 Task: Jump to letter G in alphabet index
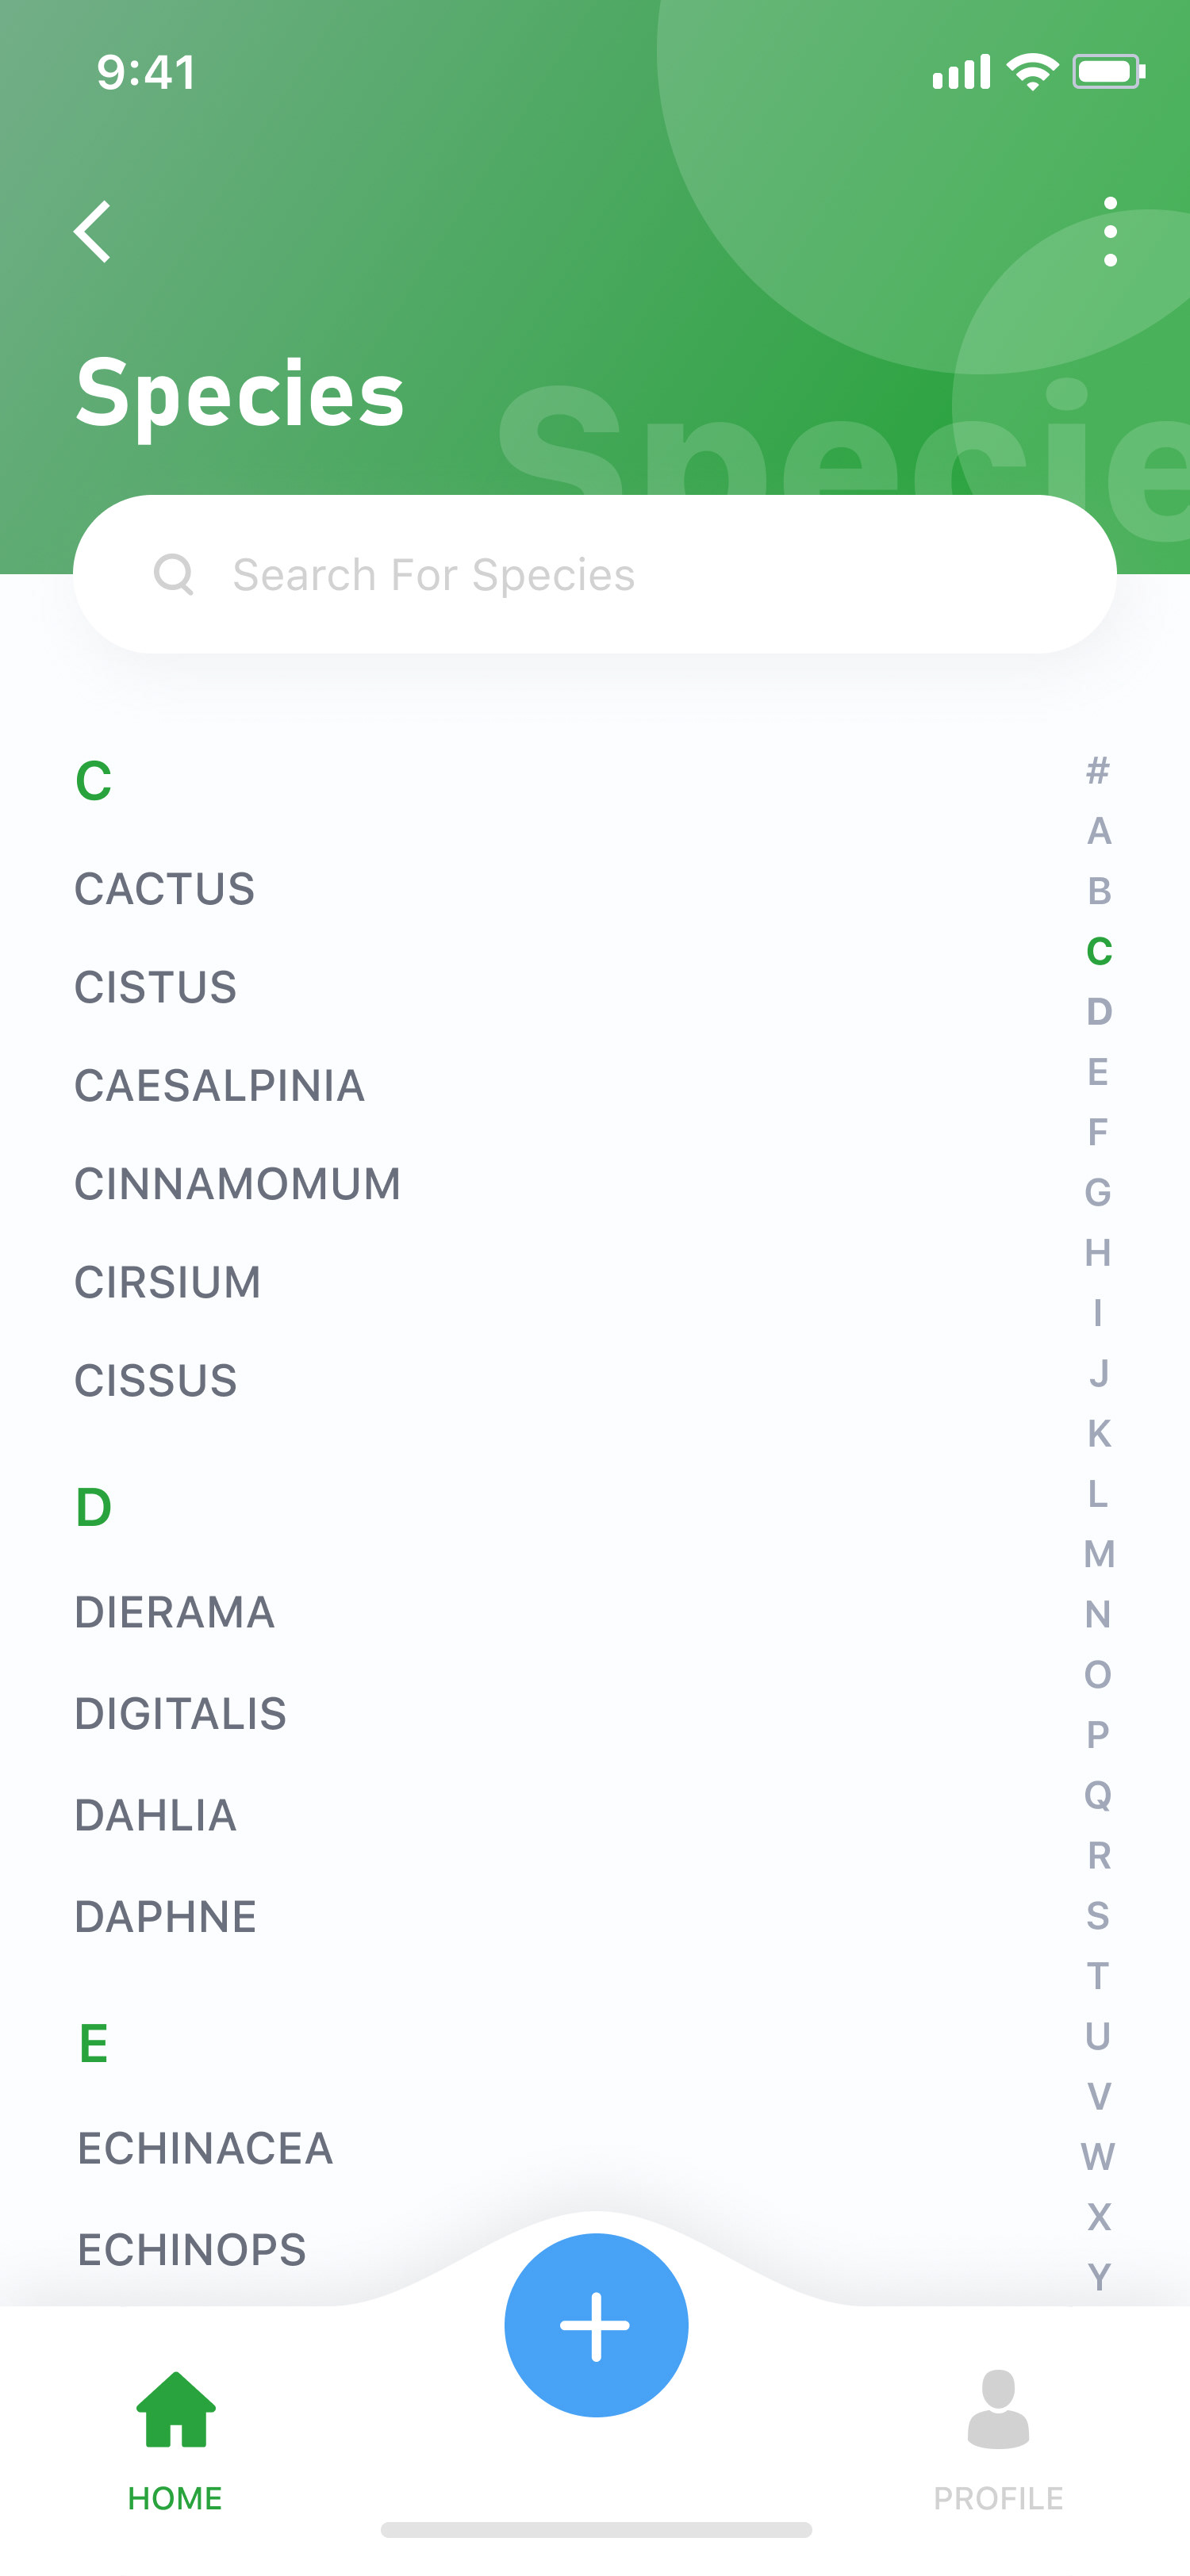[1098, 1192]
